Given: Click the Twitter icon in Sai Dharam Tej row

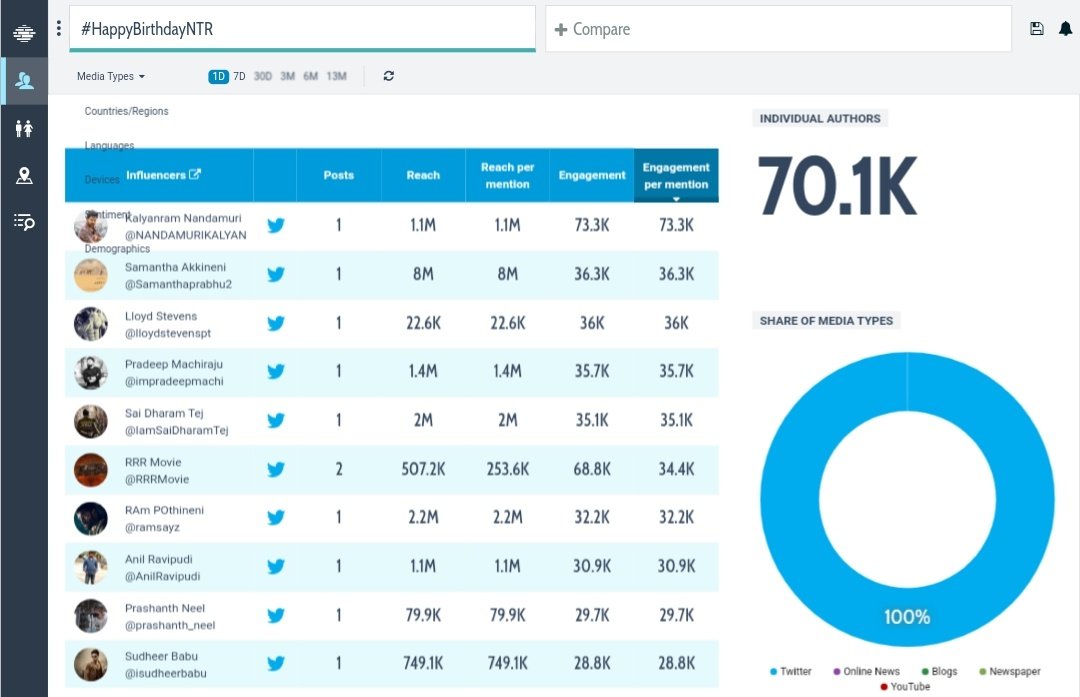Looking at the screenshot, I should pos(276,420).
